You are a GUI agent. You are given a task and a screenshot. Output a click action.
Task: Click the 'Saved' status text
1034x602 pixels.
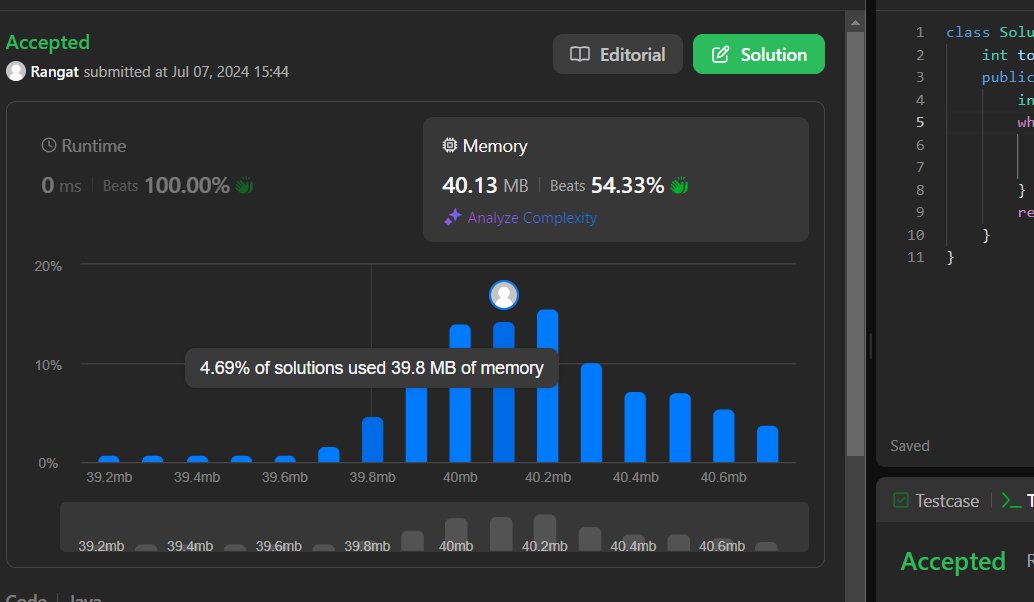tap(910, 446)
